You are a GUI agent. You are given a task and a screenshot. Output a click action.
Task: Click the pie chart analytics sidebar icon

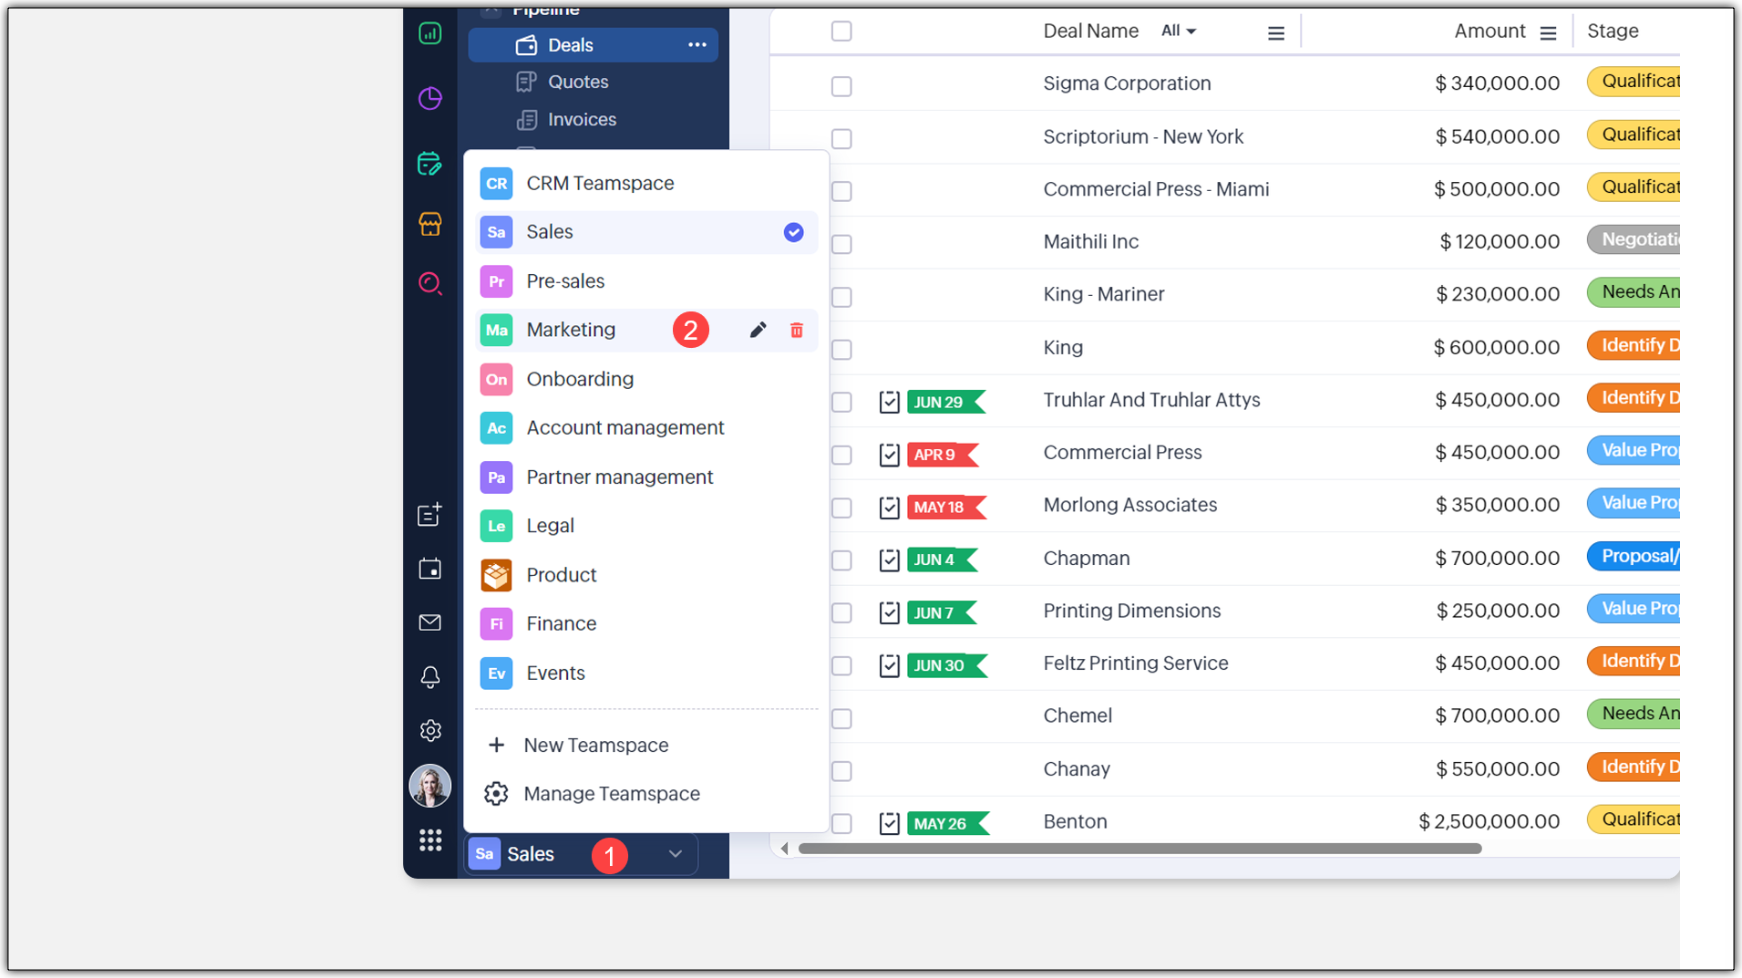[x=430, y=98]
